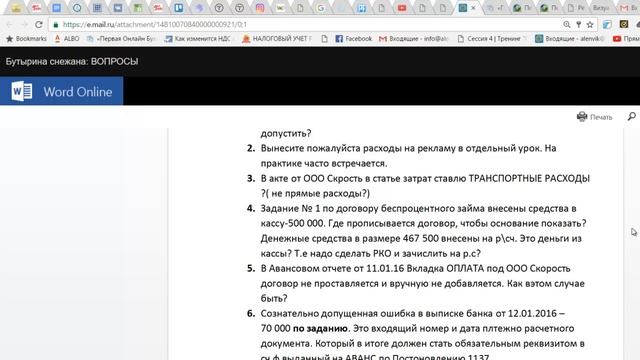Open the dark yellow-ring extension icon
The width and height of the screenshot is (640, 360).
click(624, 24)
